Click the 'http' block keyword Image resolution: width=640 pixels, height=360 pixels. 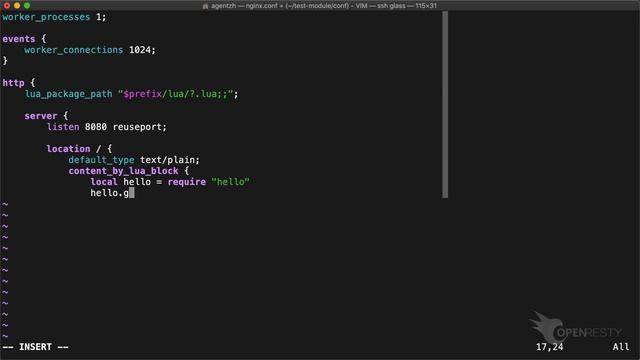(x=13, y=83)
